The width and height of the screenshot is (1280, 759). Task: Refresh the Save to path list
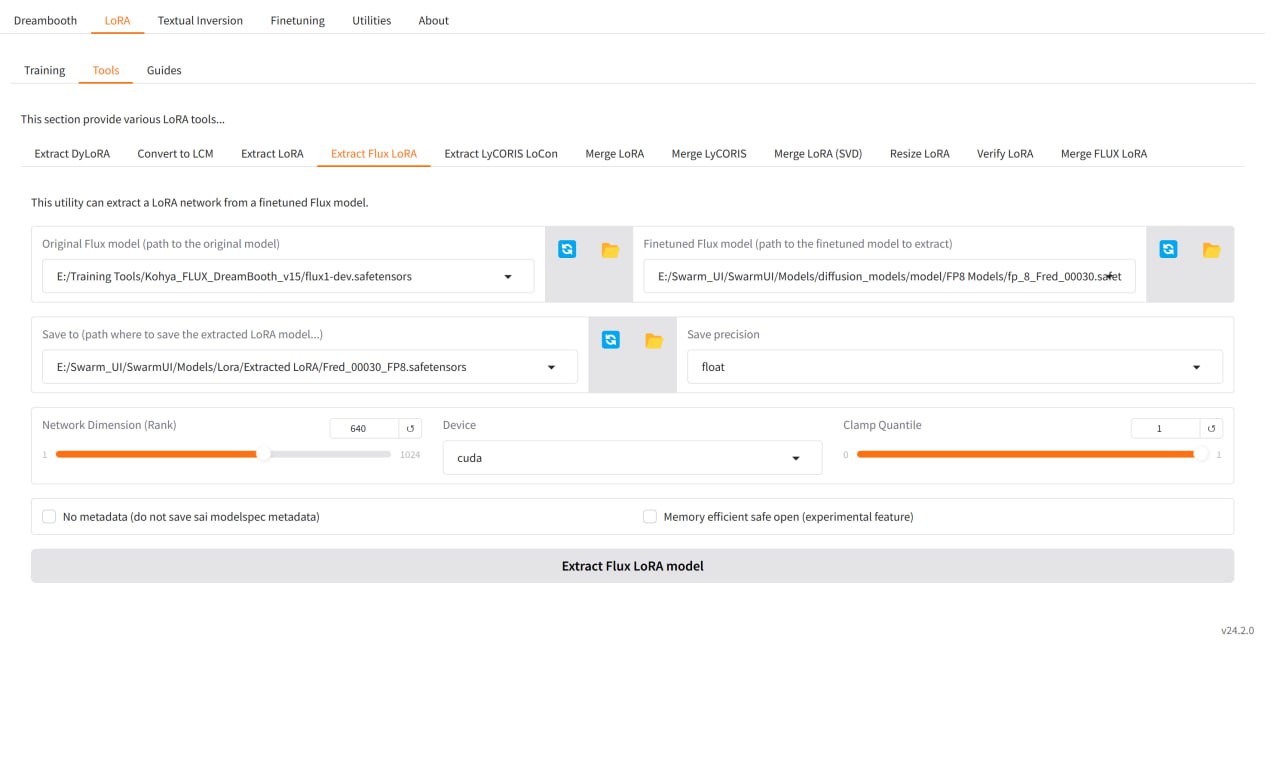point(611,340)
